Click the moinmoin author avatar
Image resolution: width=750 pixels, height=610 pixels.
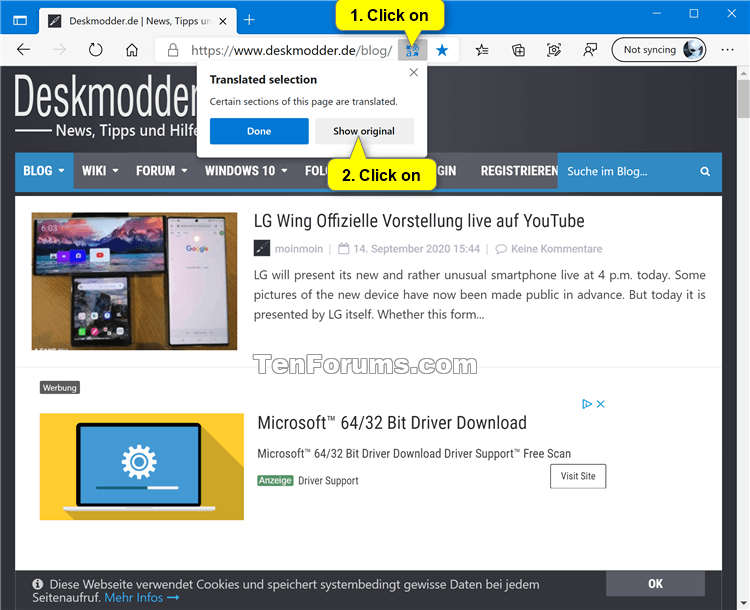262,248
